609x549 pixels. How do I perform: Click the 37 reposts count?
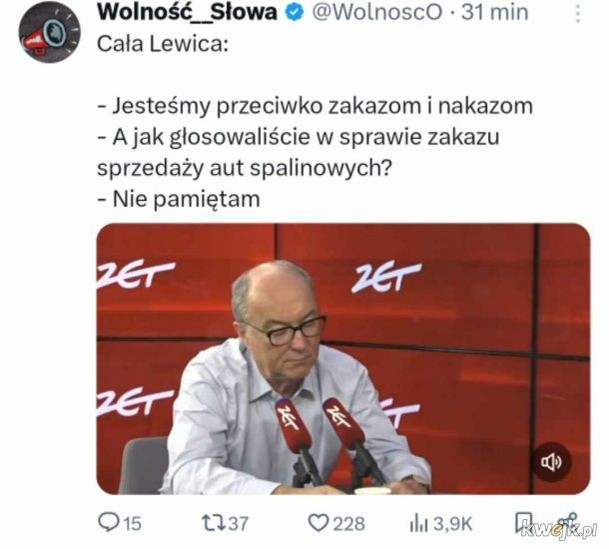[x=238, y=523]
